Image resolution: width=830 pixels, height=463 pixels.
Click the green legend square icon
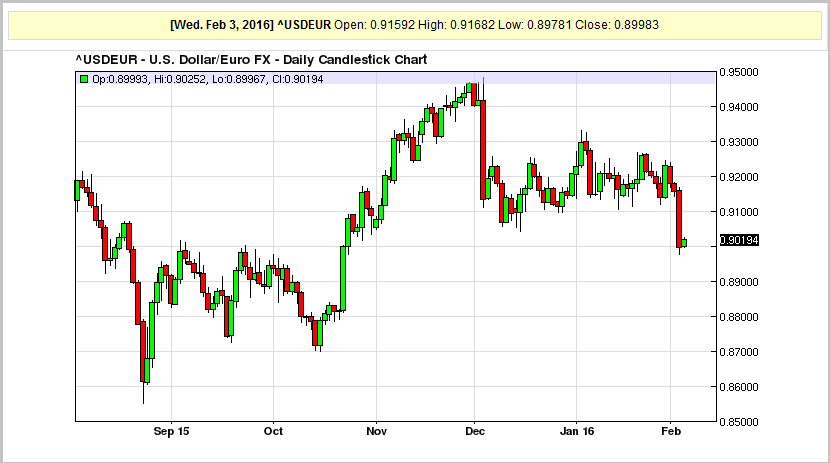pos(84,79)
